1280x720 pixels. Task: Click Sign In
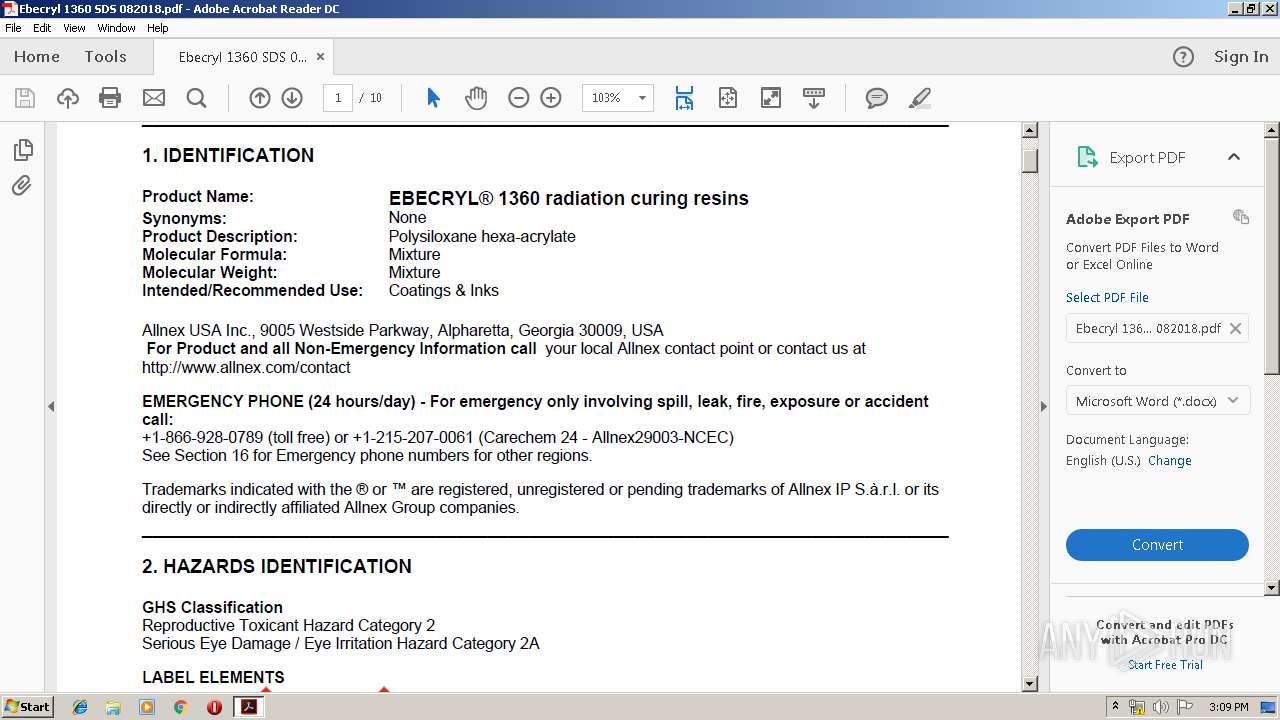(x=1241, y=57)
